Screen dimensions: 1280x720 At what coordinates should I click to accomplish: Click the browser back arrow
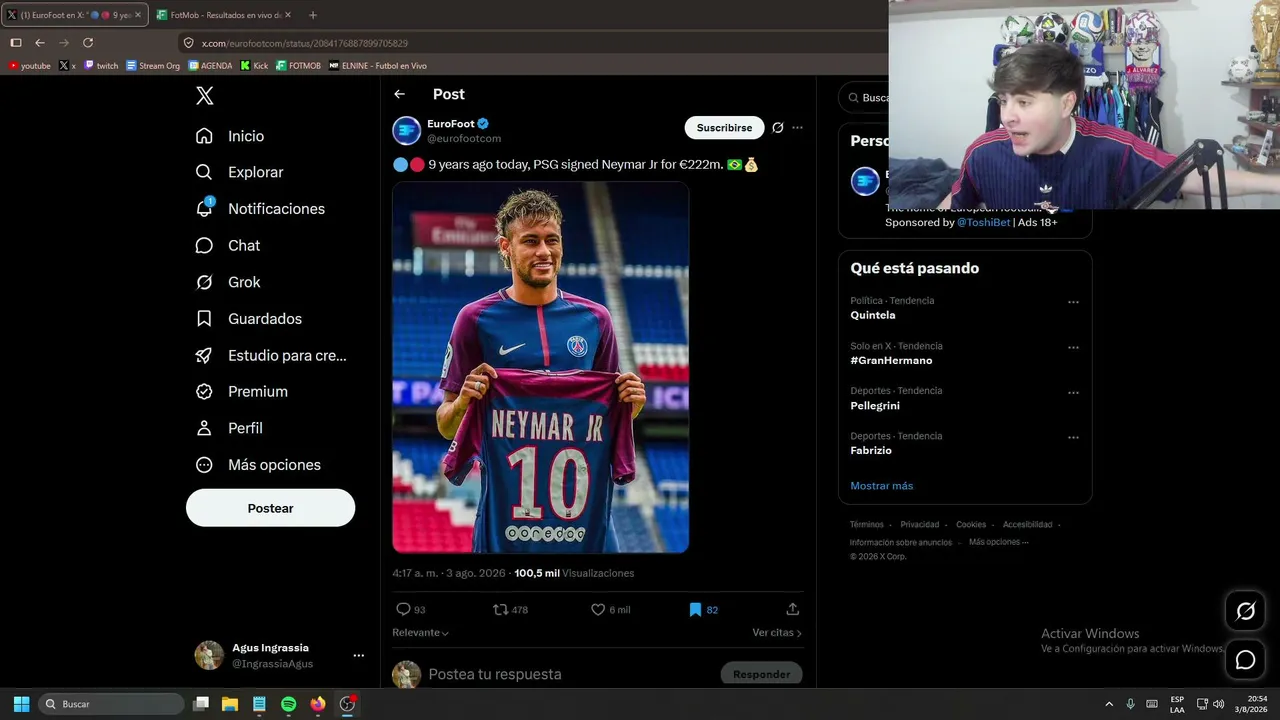point(40,43)
